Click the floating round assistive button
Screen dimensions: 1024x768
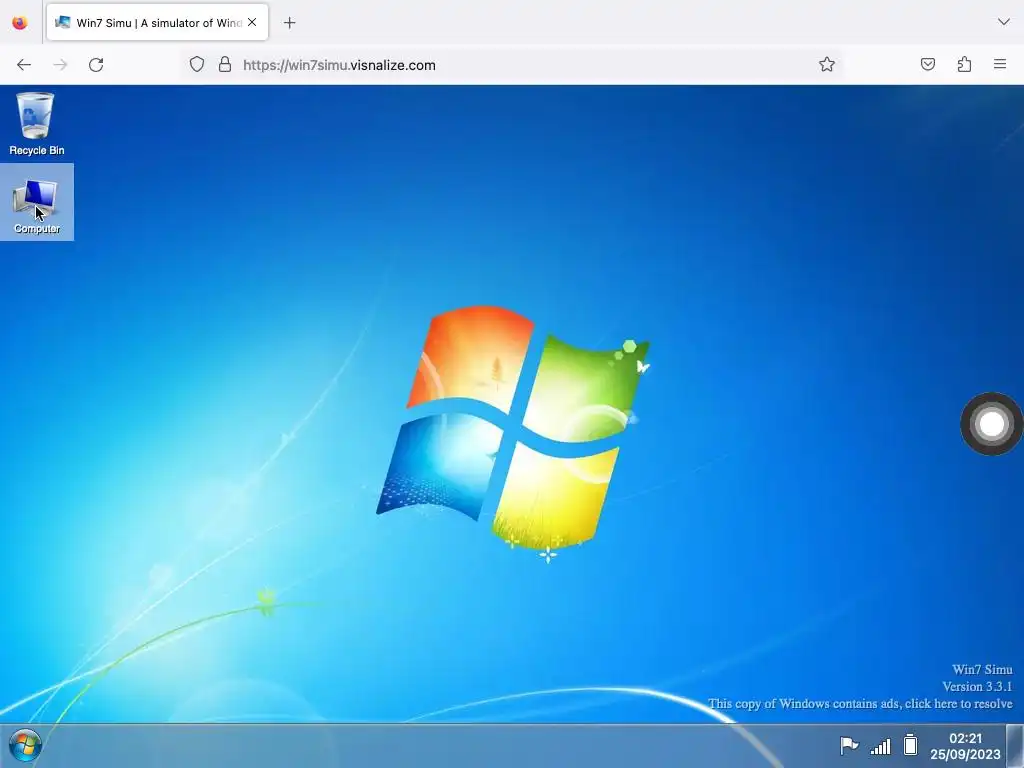(991, 424)
